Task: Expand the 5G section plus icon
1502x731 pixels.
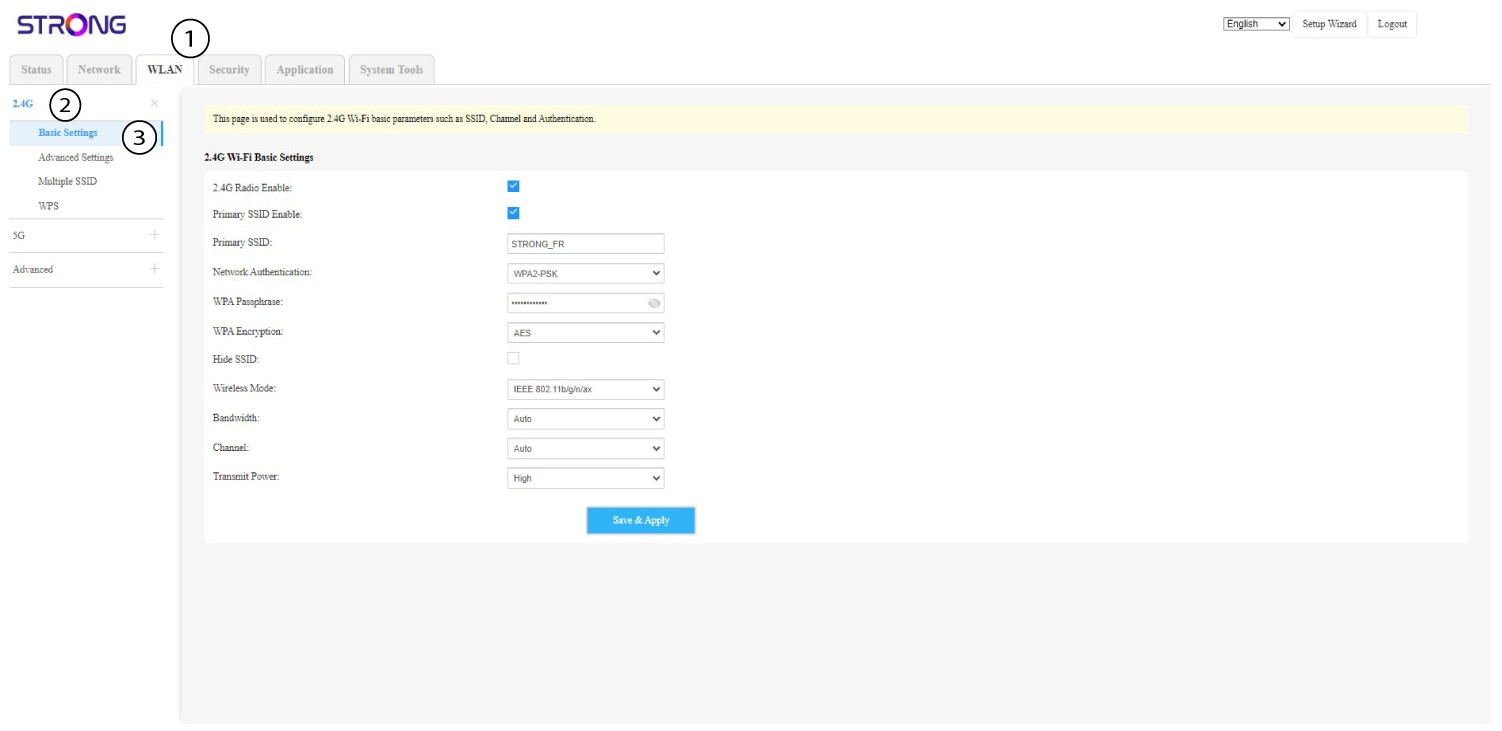Action: [x=154, y=235]
